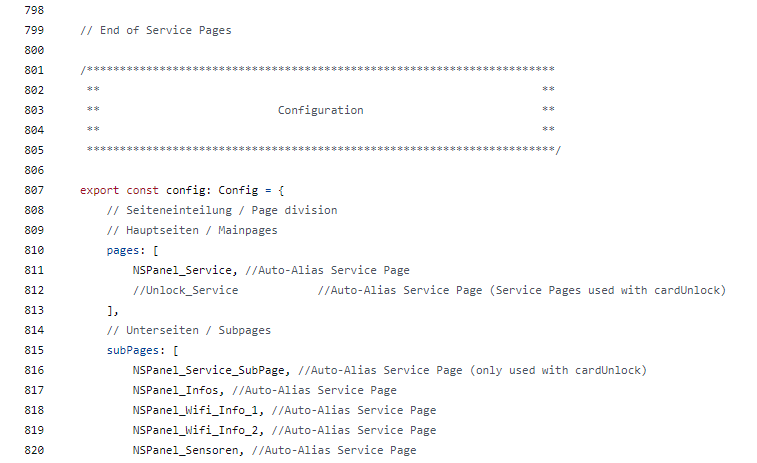Place cursor on 'export' keyword
Viewport: 757px width, 463px height.
(x=99, y=191)
